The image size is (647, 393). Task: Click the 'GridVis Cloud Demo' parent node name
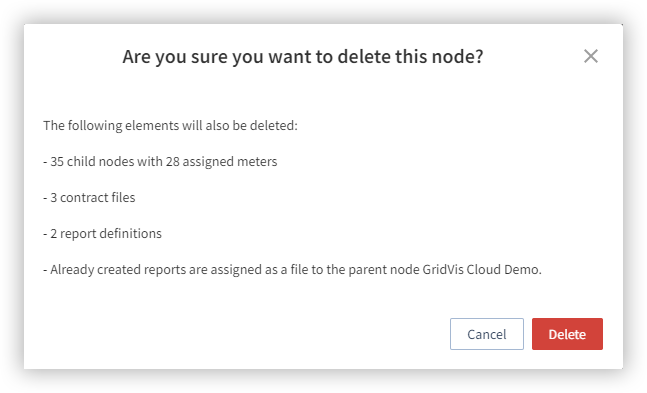[x=481, y=270]
